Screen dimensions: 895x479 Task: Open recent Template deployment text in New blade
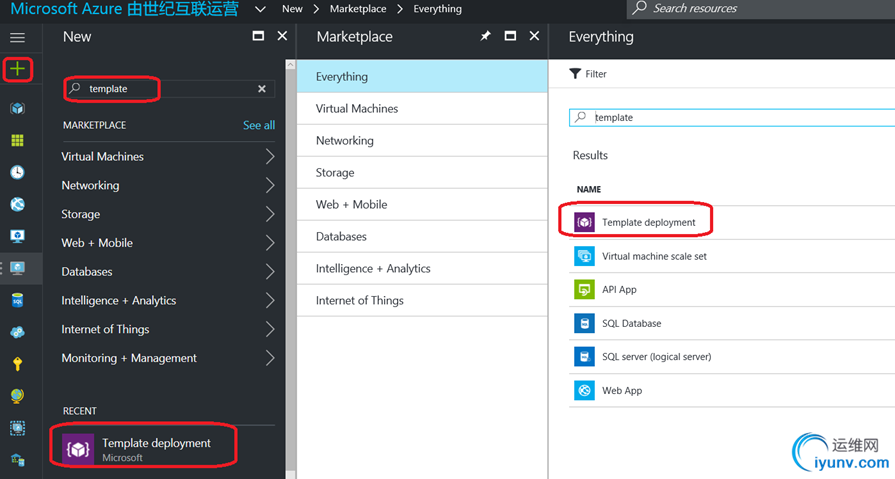pyautogui.click(x=156, y=443)
